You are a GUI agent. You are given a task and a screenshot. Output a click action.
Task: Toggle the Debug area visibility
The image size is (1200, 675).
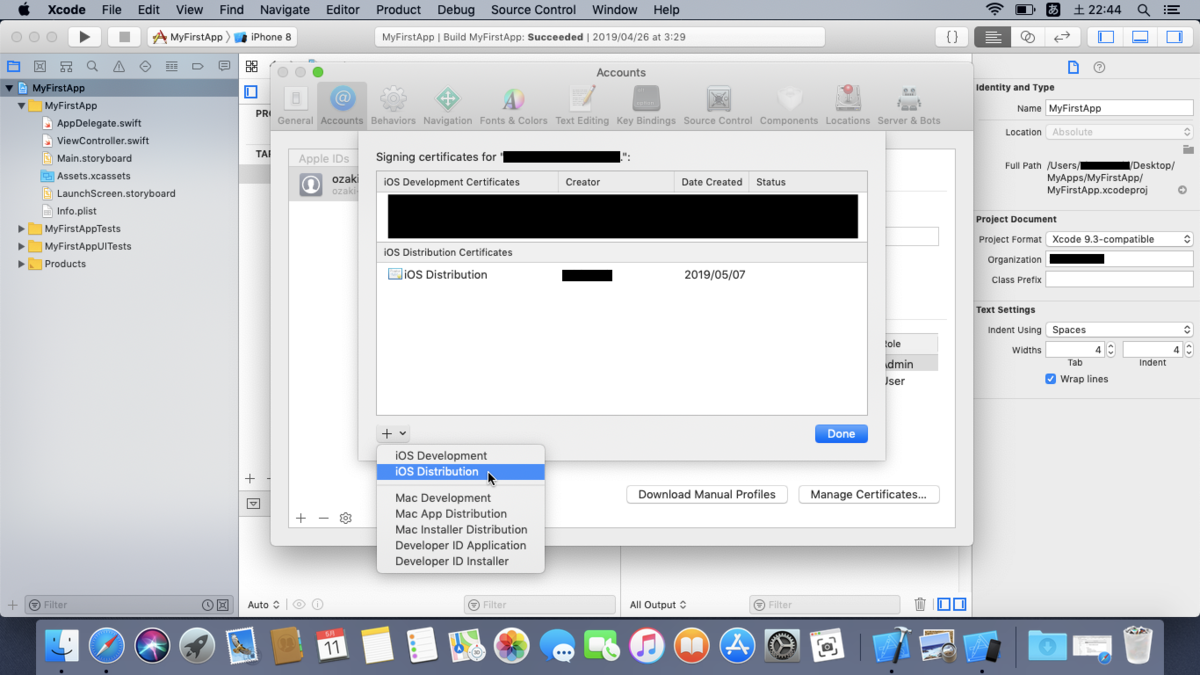point(1140,37)
